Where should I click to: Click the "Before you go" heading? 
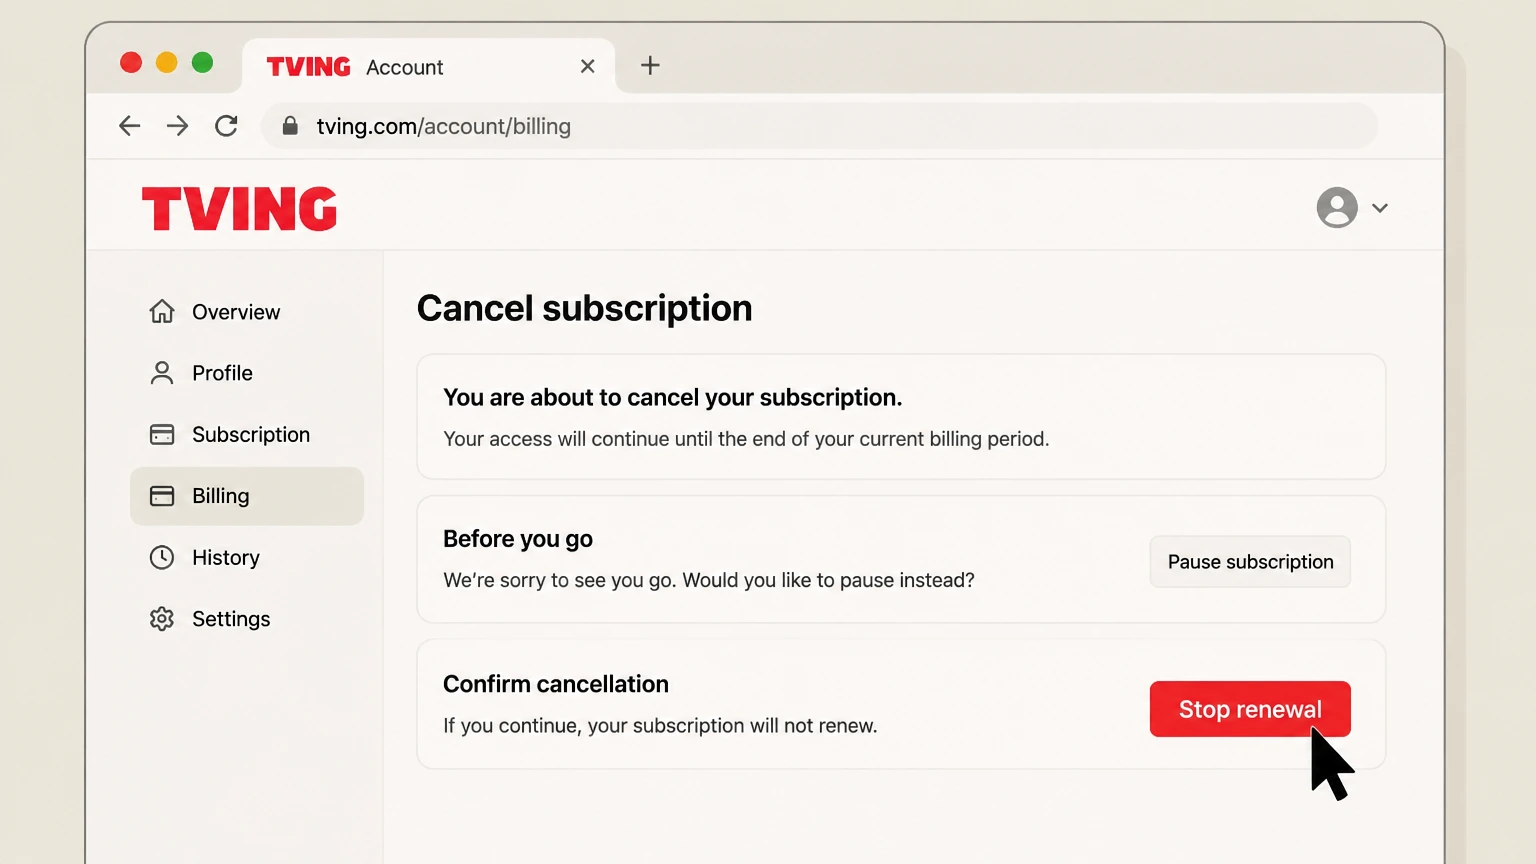tap(518, 539)
